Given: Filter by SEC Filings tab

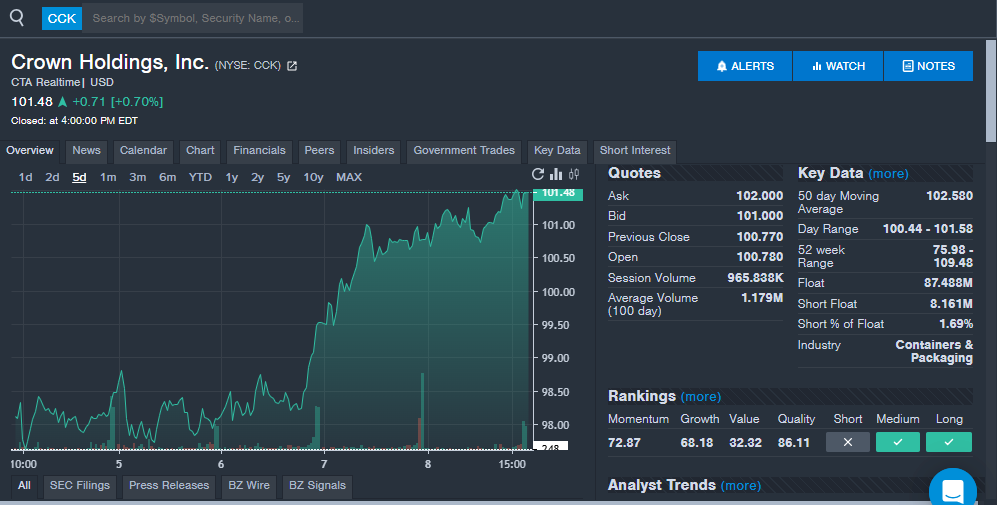Looking at the screenshot, I should click(x=80, y=486).
